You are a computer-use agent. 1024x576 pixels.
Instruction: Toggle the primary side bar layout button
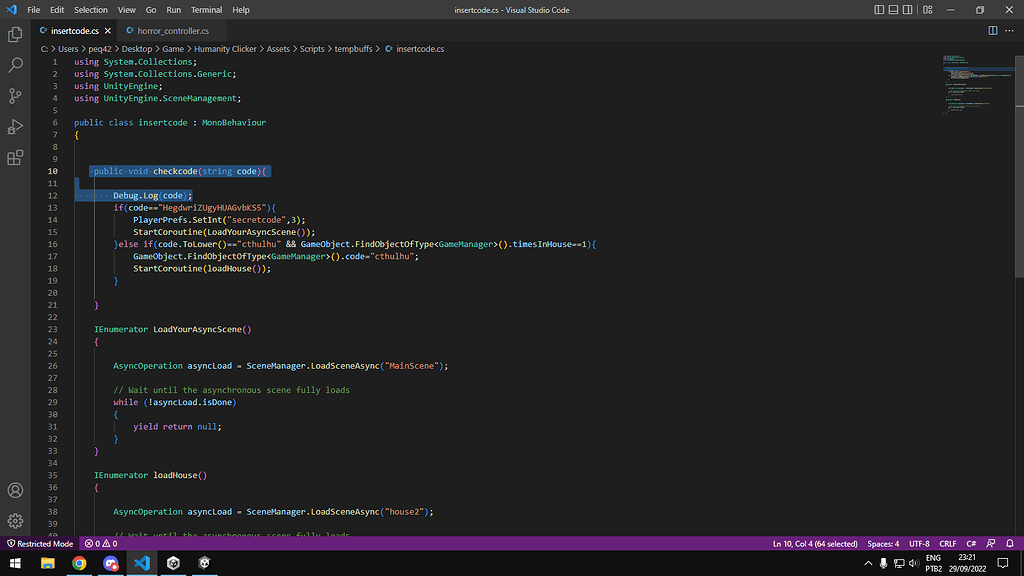tap(880, 10)
